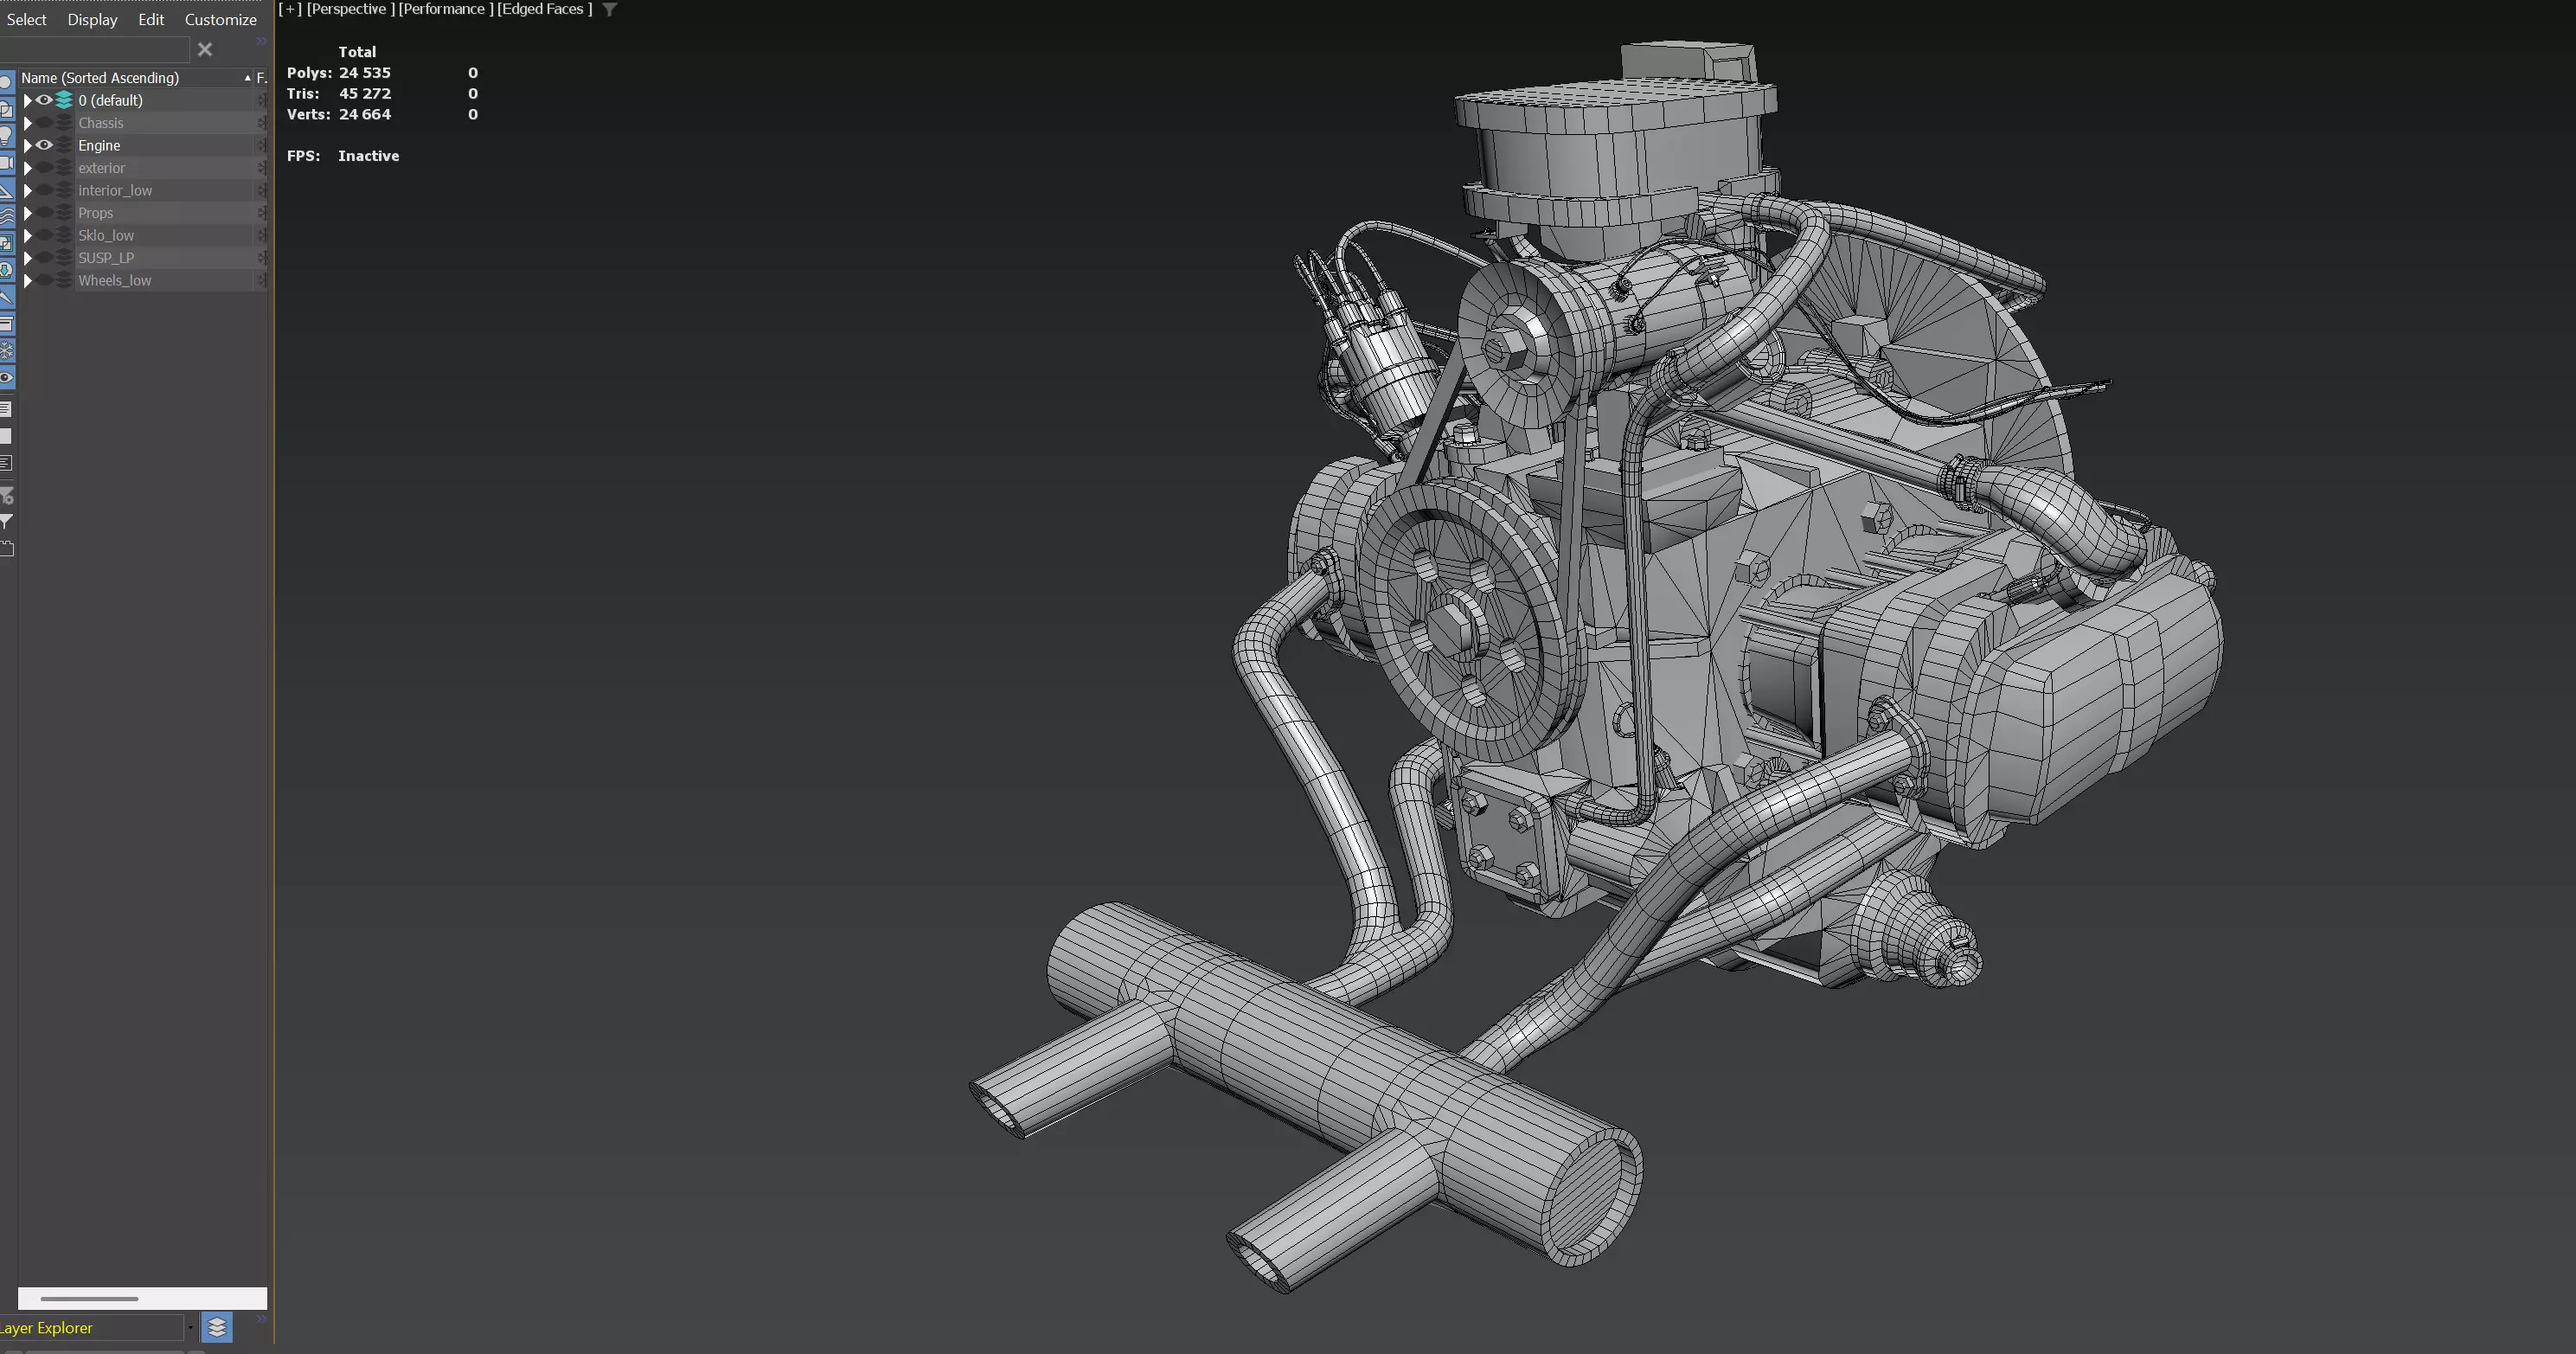This screenshot has height=1354, width=2576.
Task: Click the [Perspective] viewport label
Action: tap(350, 9)
